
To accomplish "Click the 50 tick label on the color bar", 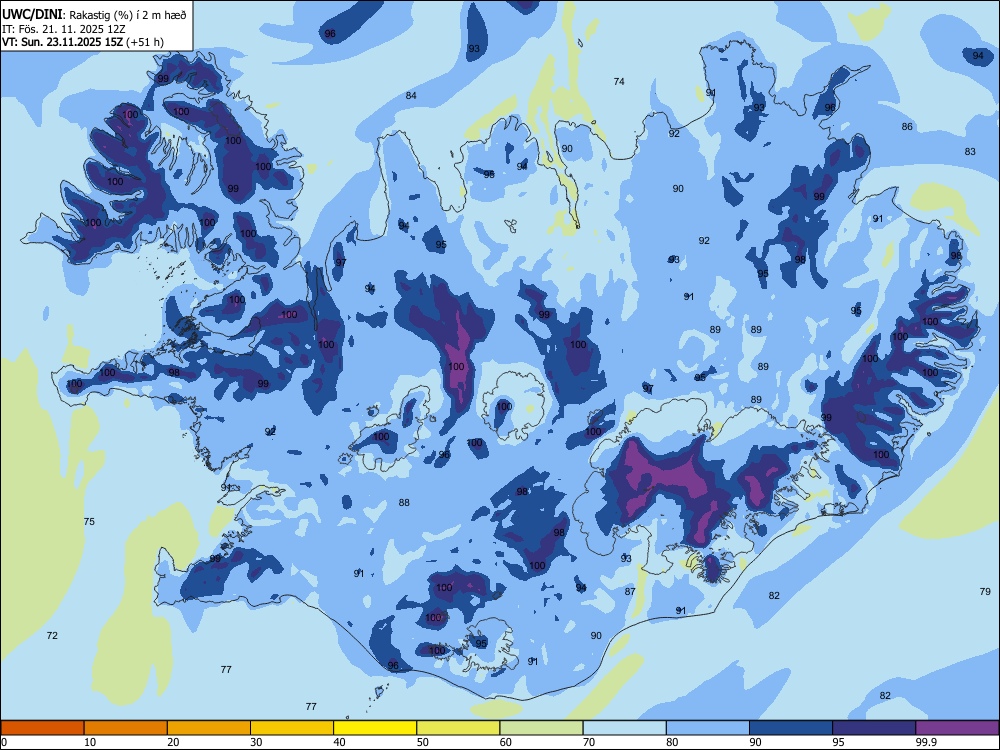I will tap(422, 742).
